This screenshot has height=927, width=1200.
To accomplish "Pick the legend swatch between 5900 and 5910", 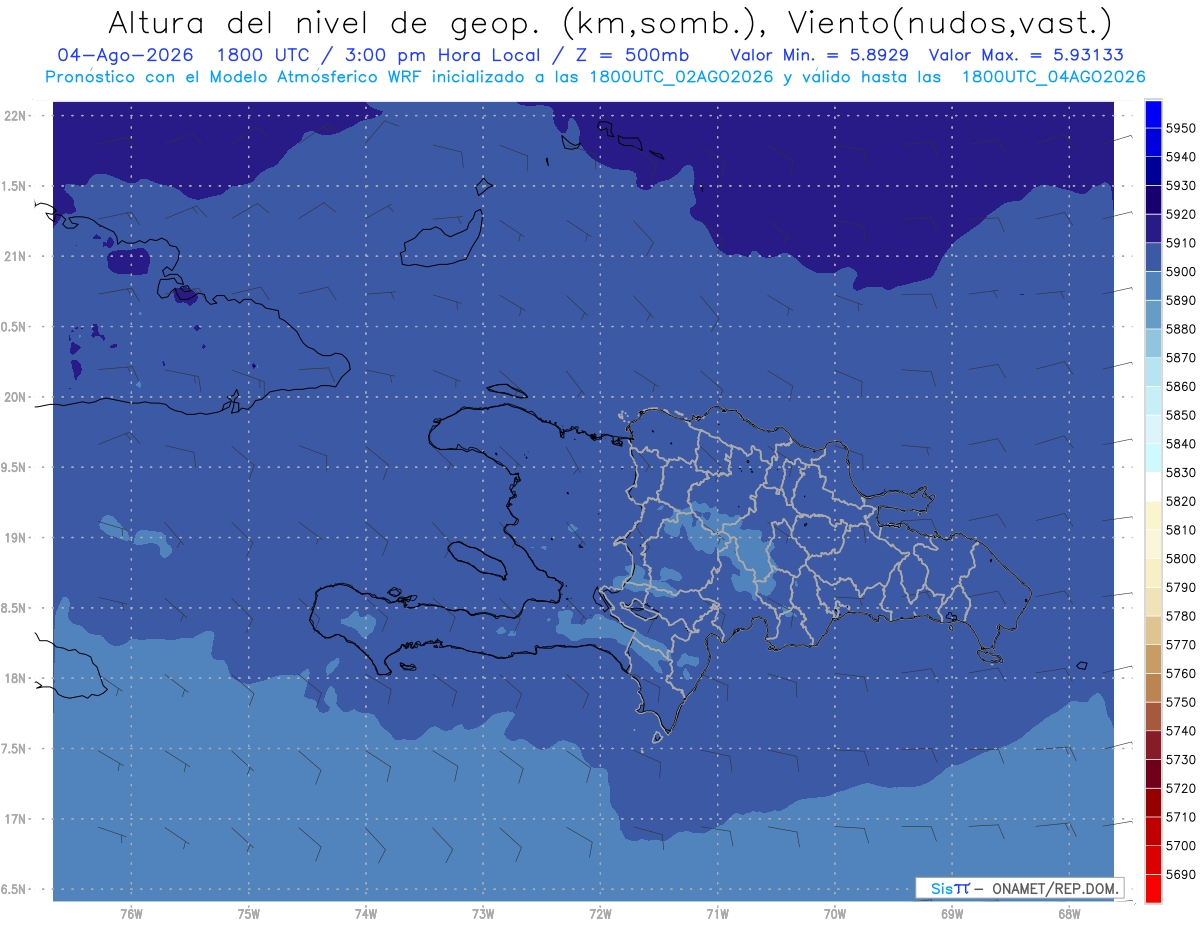I will pyautogui.click(x=1153, y=257).
